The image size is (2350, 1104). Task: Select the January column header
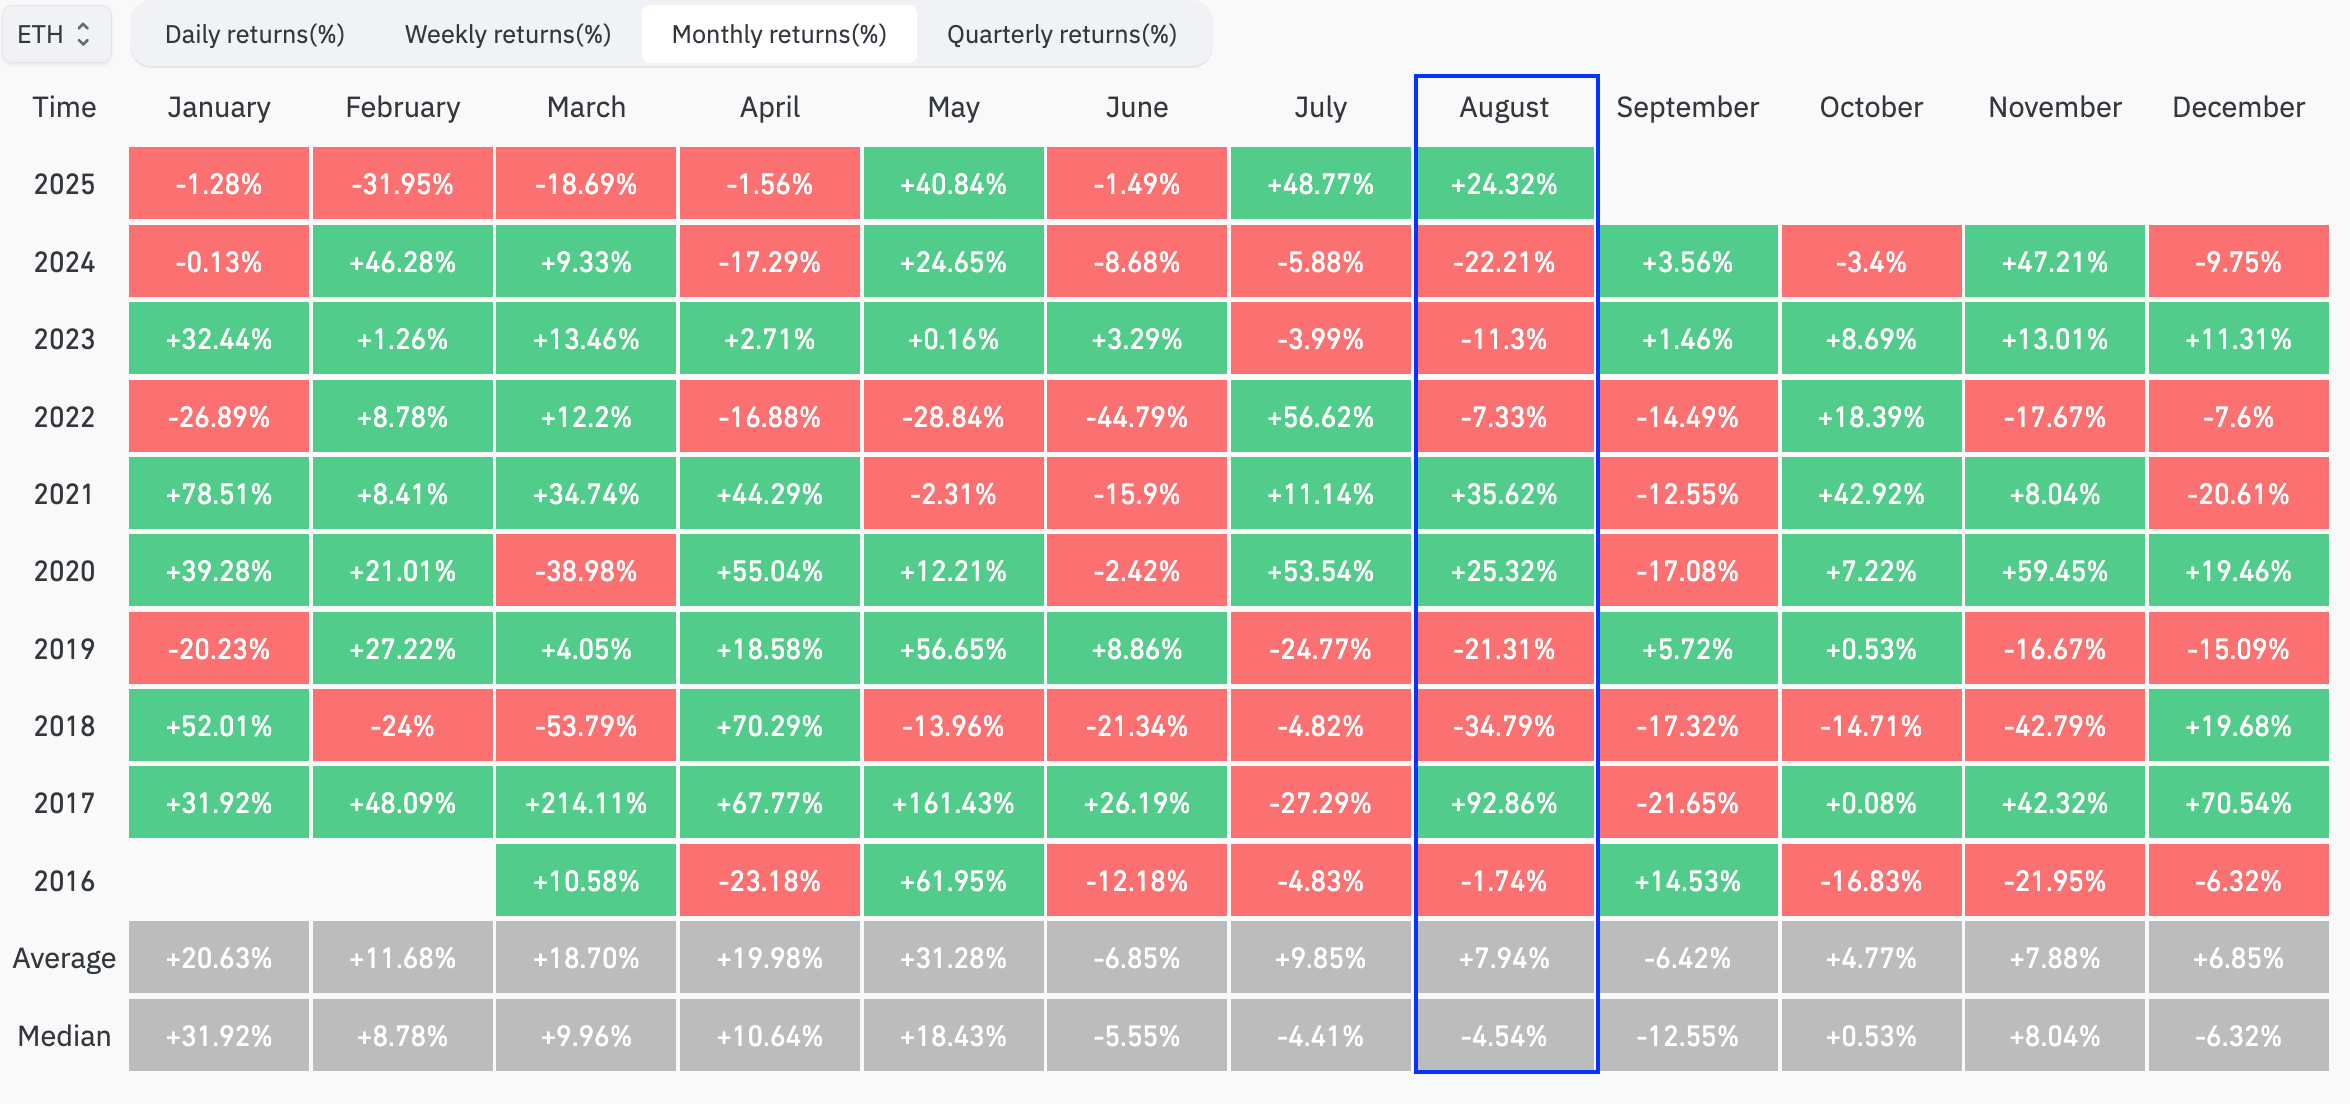(219, 107)
